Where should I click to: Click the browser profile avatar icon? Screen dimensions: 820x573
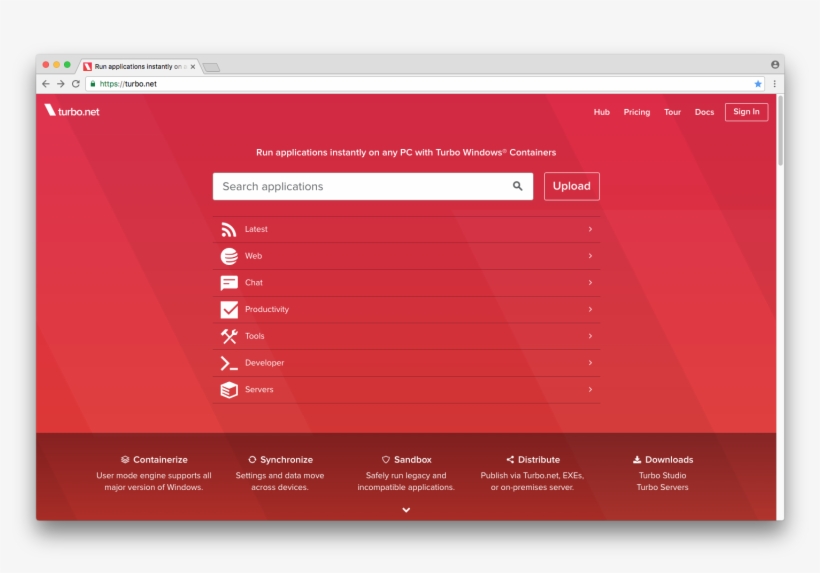tap(775, 64)
